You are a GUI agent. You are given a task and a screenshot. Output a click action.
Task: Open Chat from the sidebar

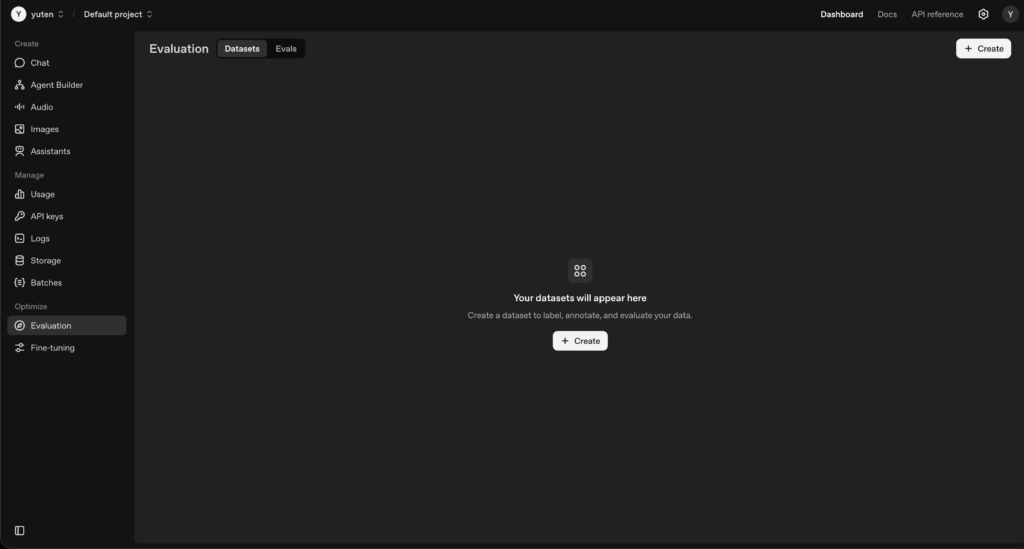point(40,63)
